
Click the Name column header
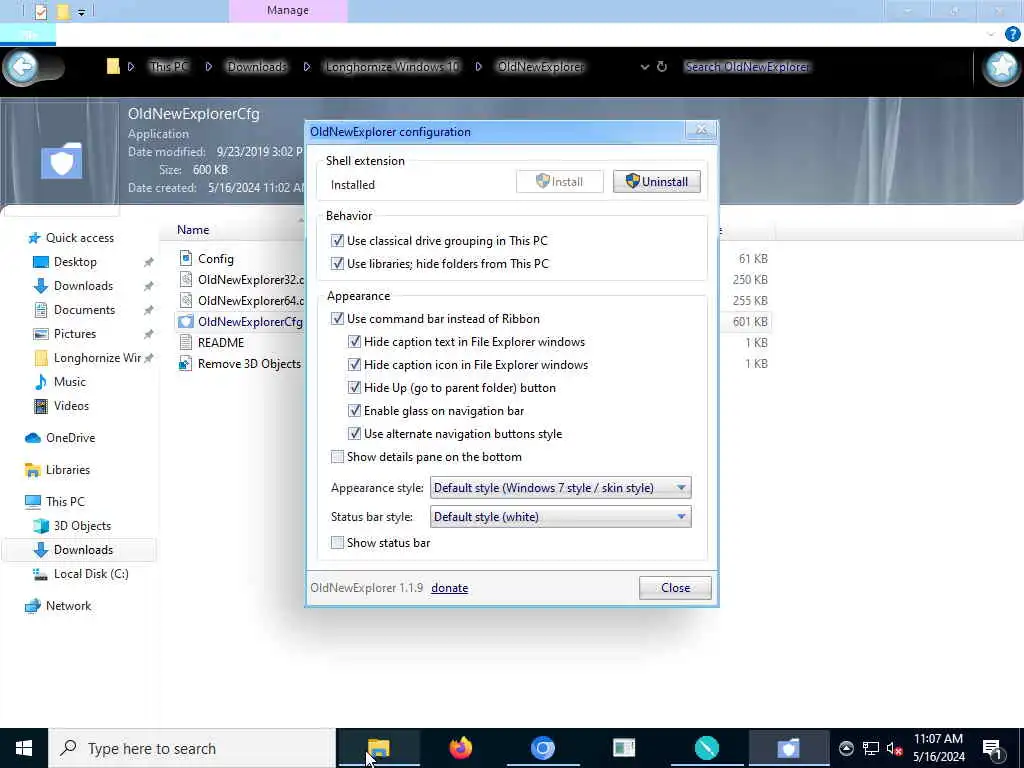pos(193,230)
